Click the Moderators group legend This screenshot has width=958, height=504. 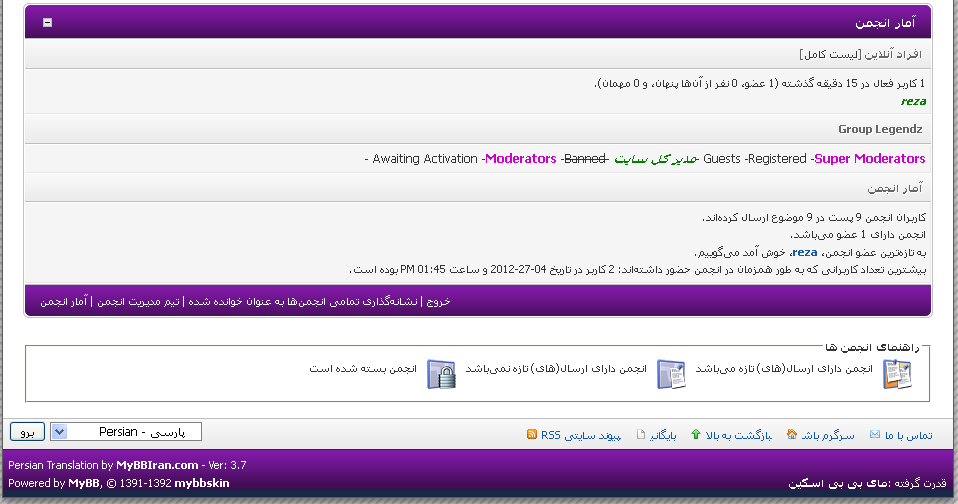coord(521,159)
